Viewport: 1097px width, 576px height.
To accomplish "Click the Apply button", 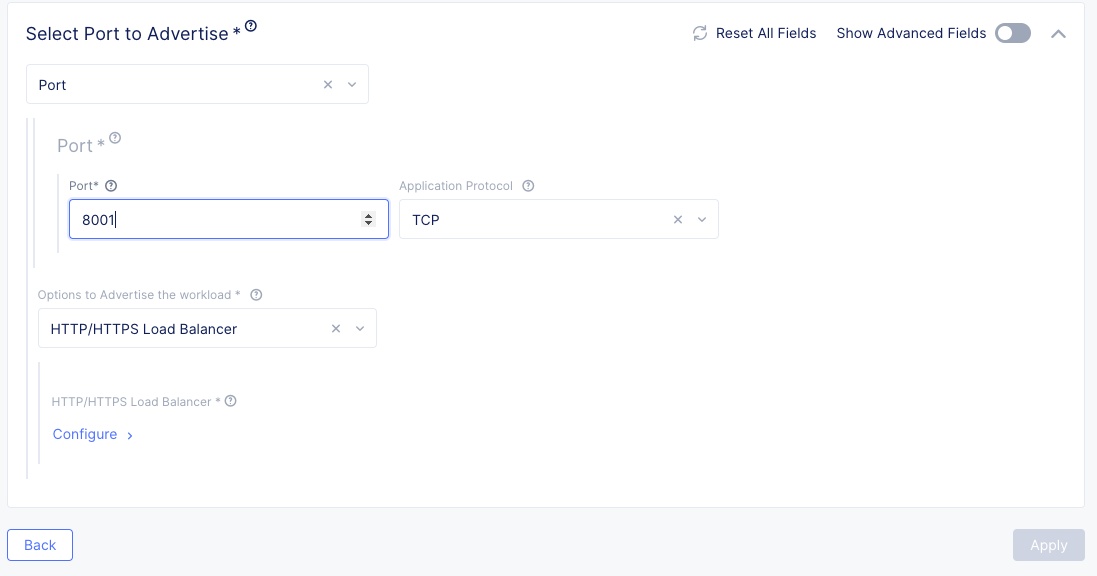I will [1048, 545].
